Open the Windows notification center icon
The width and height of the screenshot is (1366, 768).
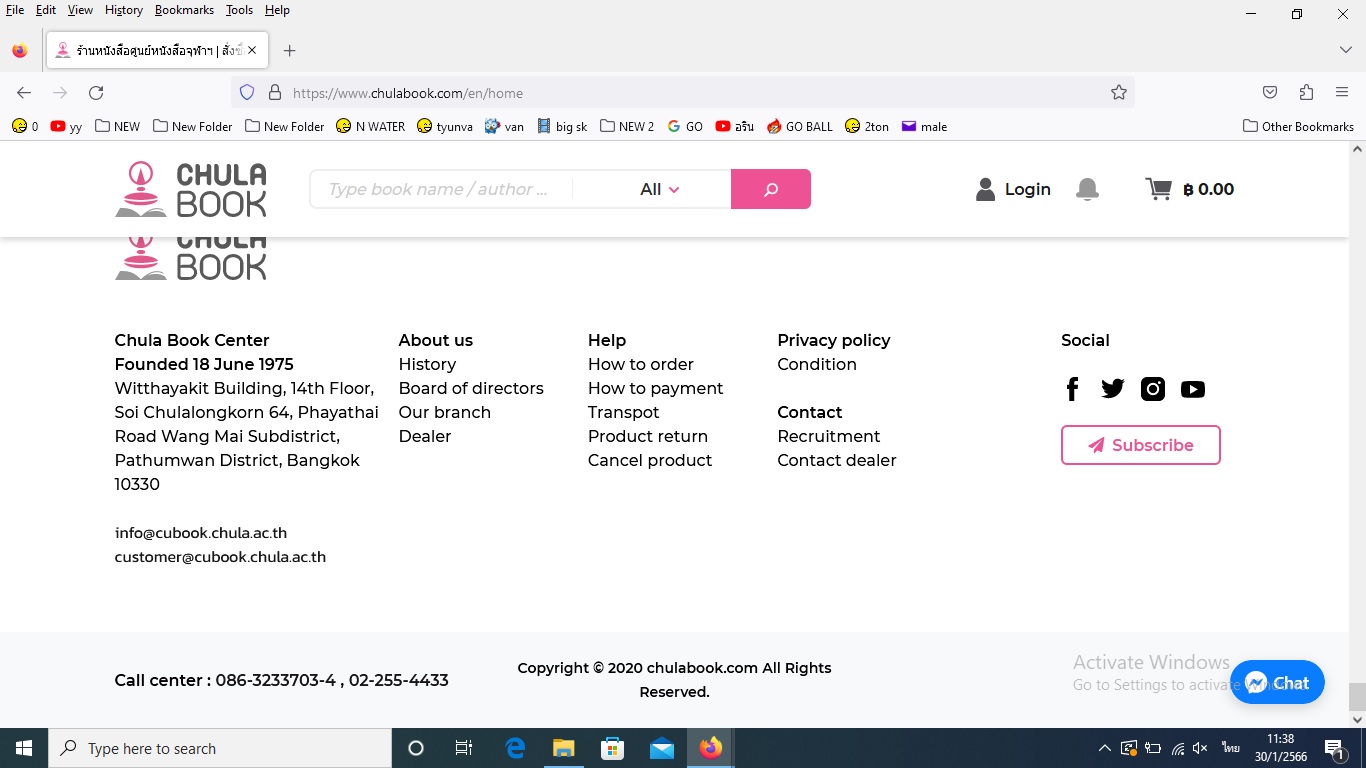coord(1333,748)
